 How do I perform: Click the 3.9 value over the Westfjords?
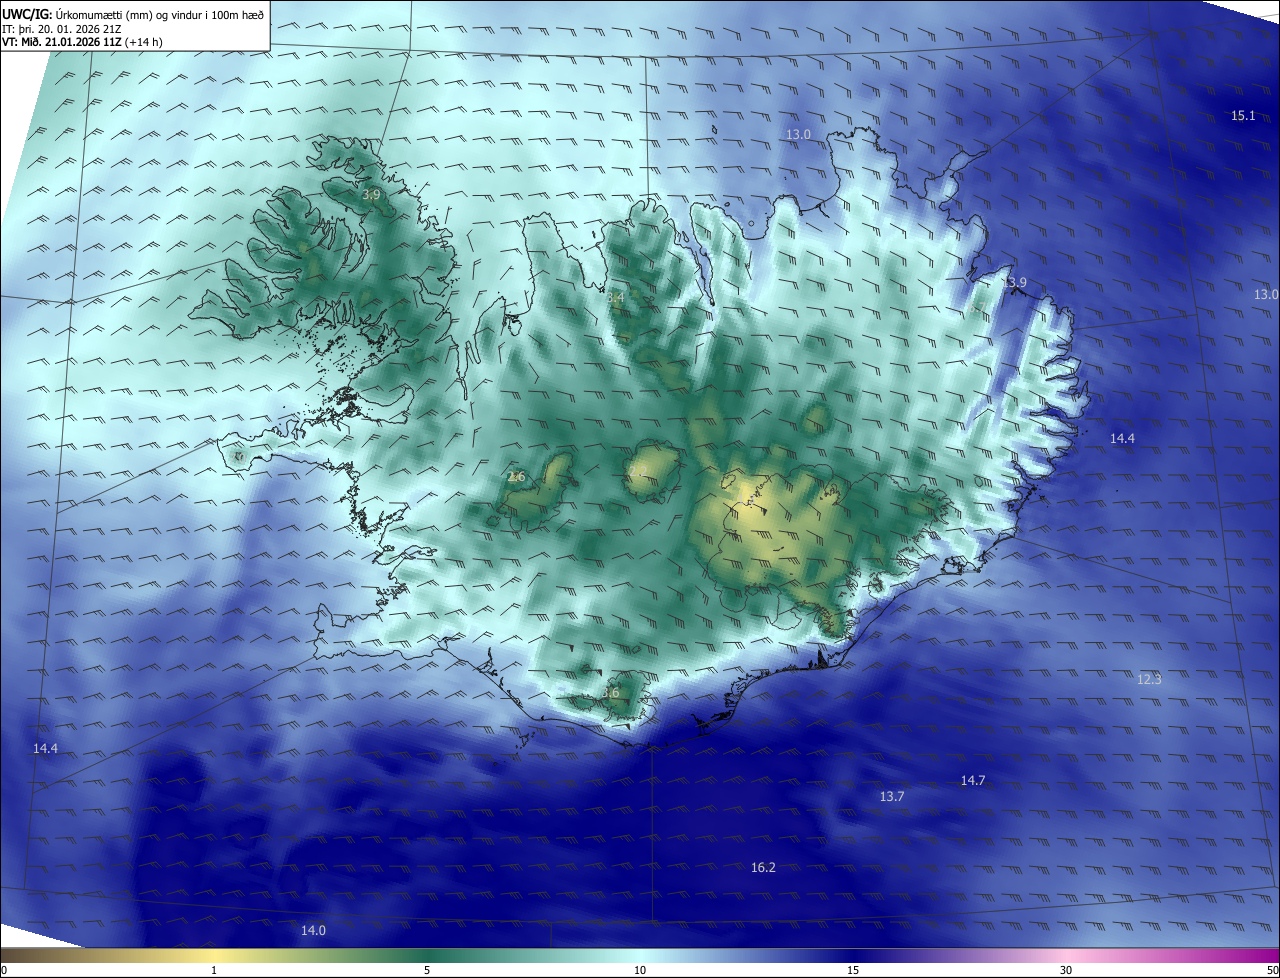click(x=370, y=194)
